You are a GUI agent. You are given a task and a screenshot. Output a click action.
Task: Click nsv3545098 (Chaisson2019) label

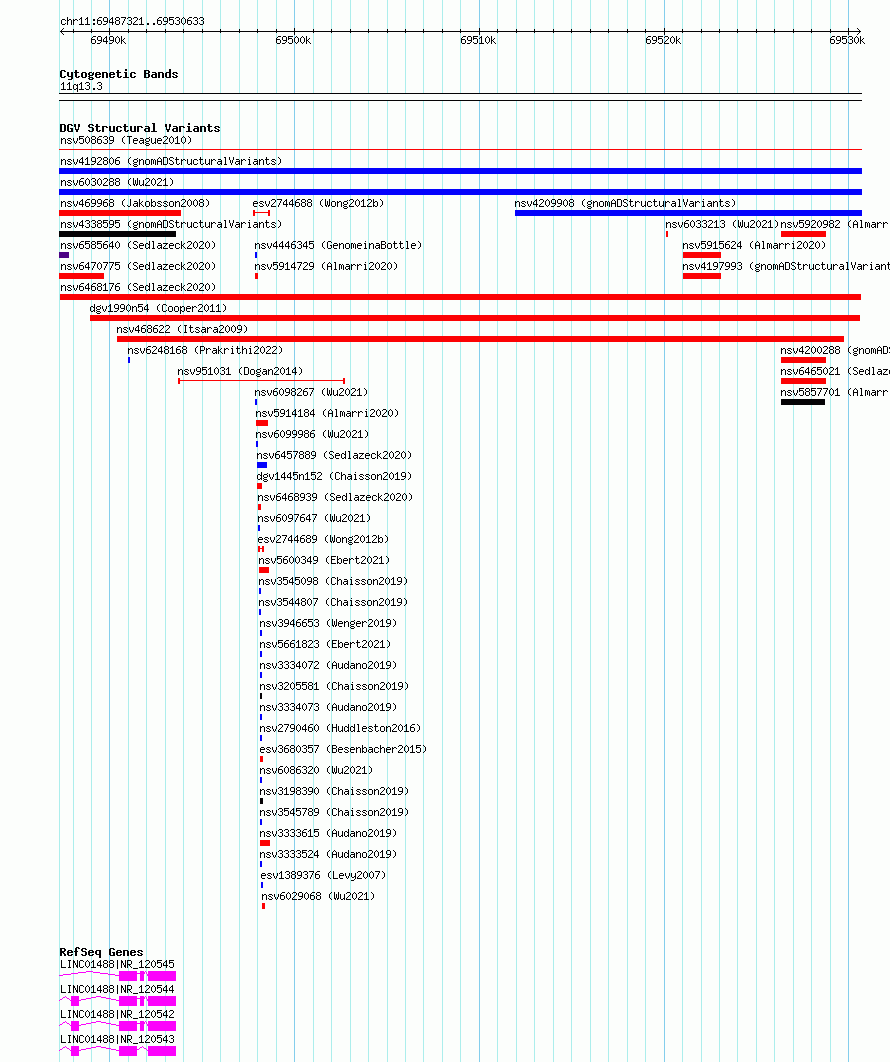pos(333,581)
